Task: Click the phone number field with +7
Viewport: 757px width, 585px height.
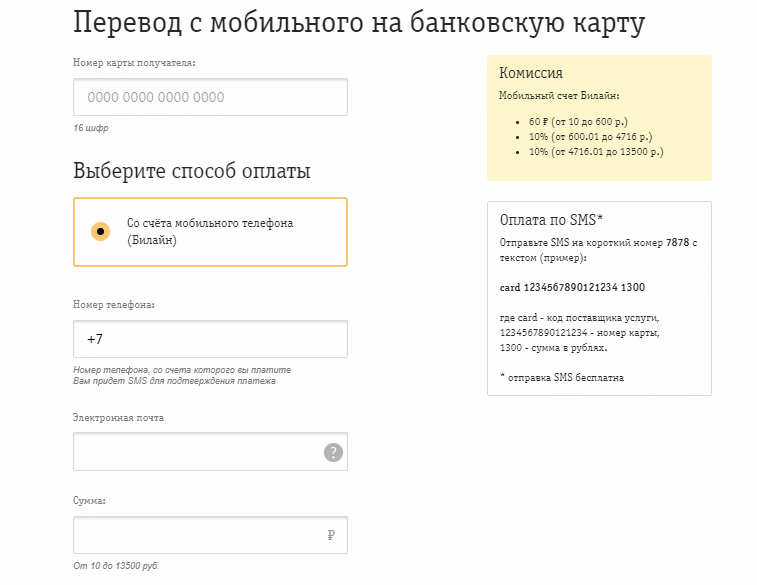Action: pos(210,339)
